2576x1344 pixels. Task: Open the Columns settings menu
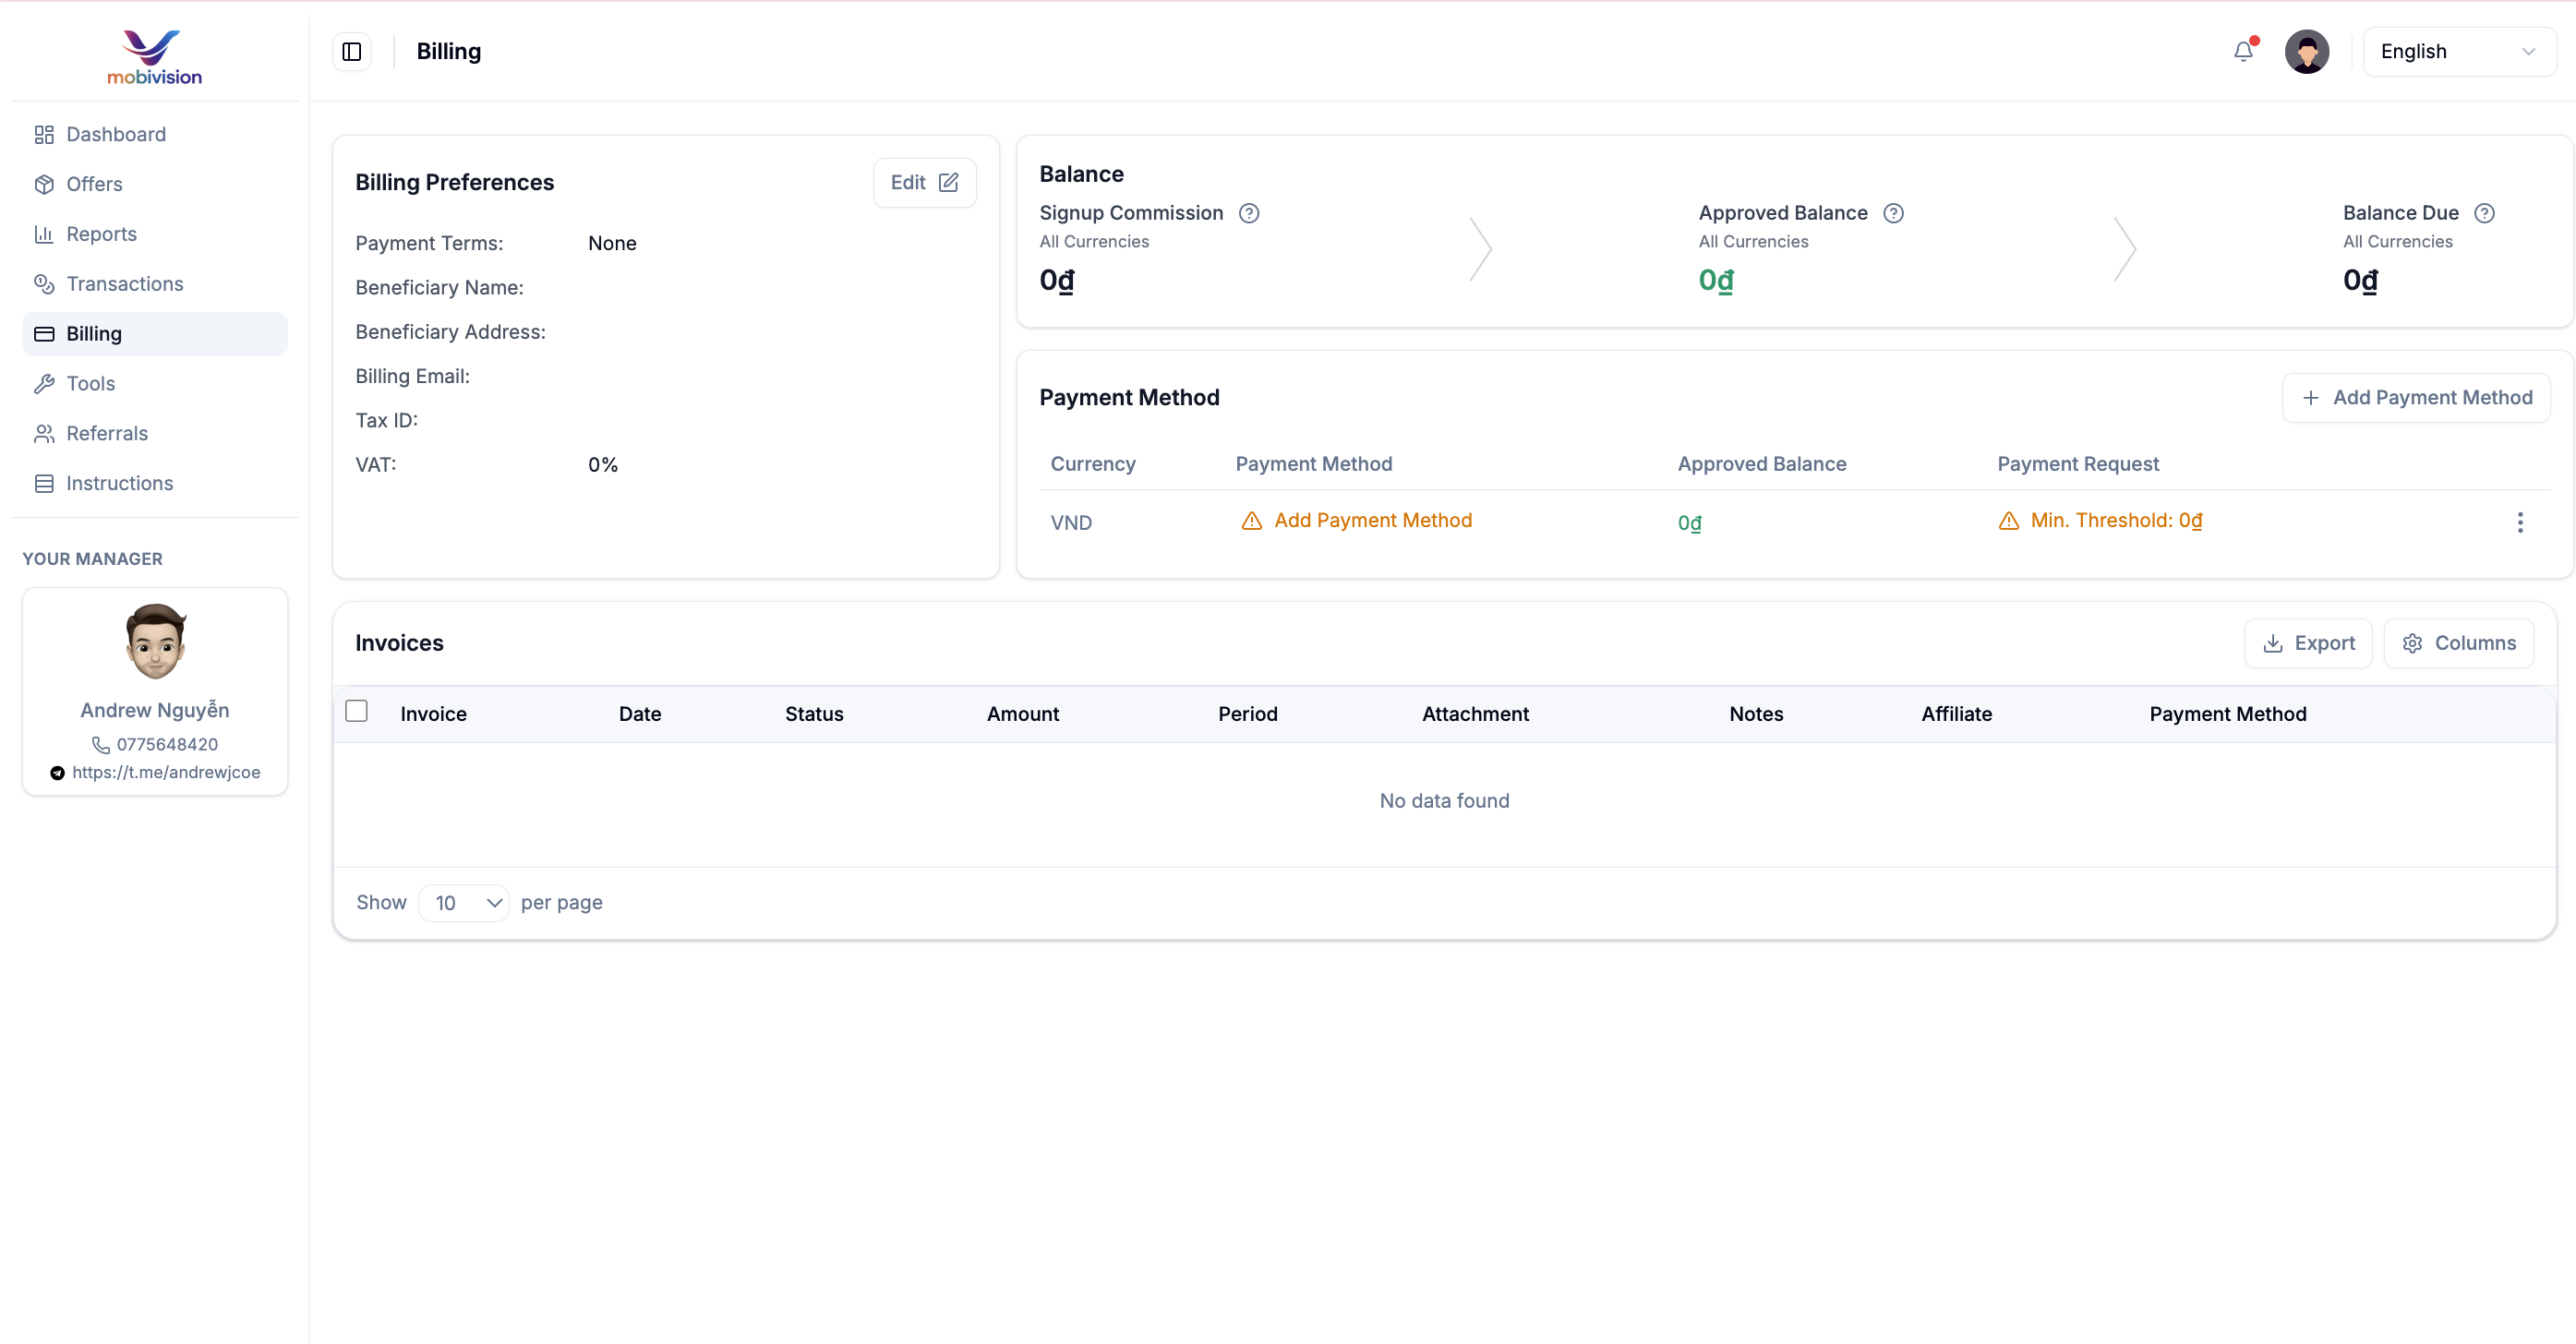pyautogui.click(x=2458, y=643)
